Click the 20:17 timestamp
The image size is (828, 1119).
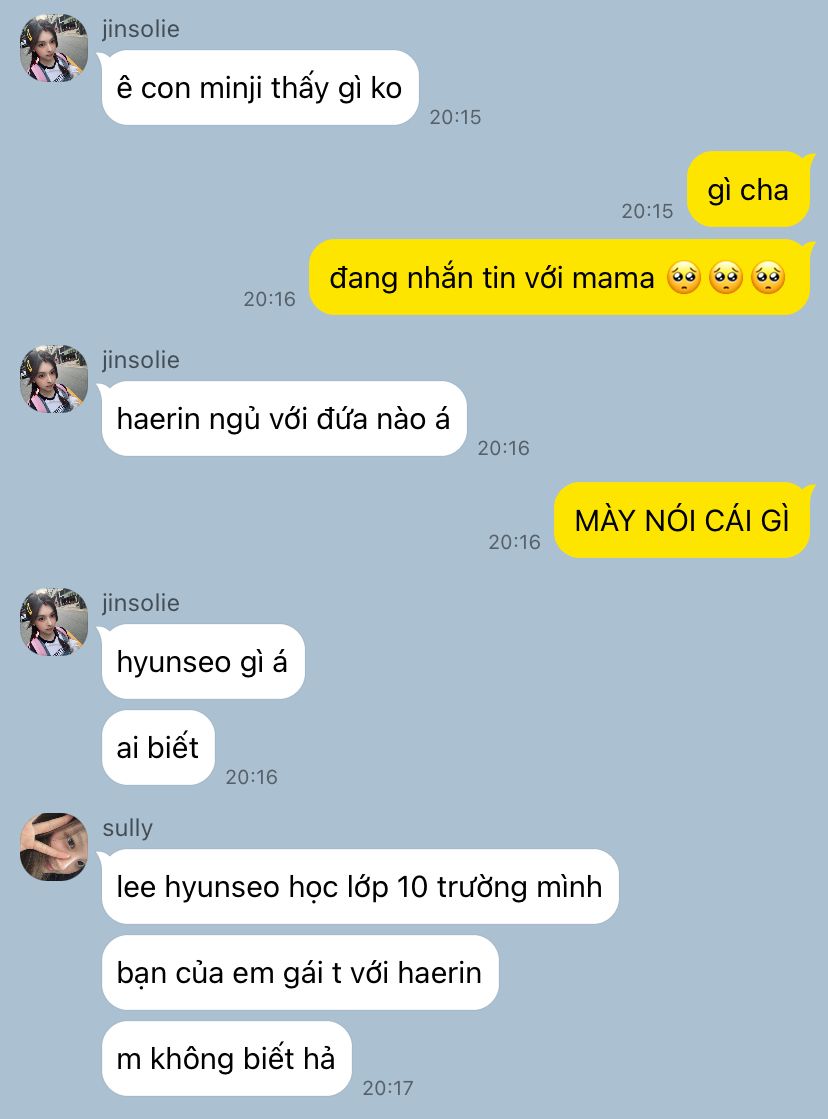point(388,1088)
